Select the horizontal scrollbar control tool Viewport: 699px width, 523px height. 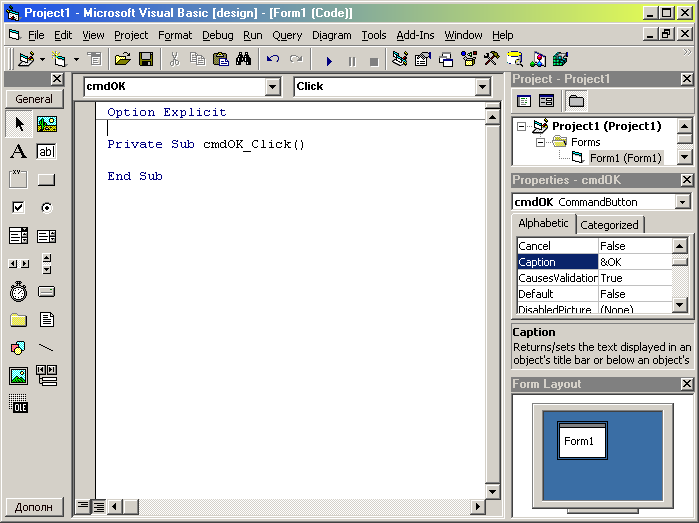pyautogui.click(x=19, y=264)
